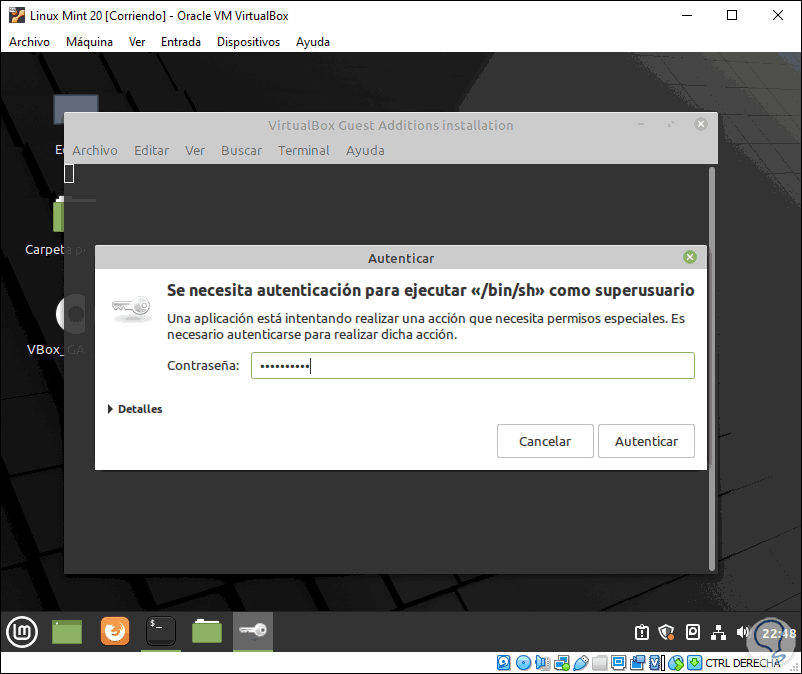Click the terminal window vertical scrollbar
The image size is (802, 674).
click(712, 368)
